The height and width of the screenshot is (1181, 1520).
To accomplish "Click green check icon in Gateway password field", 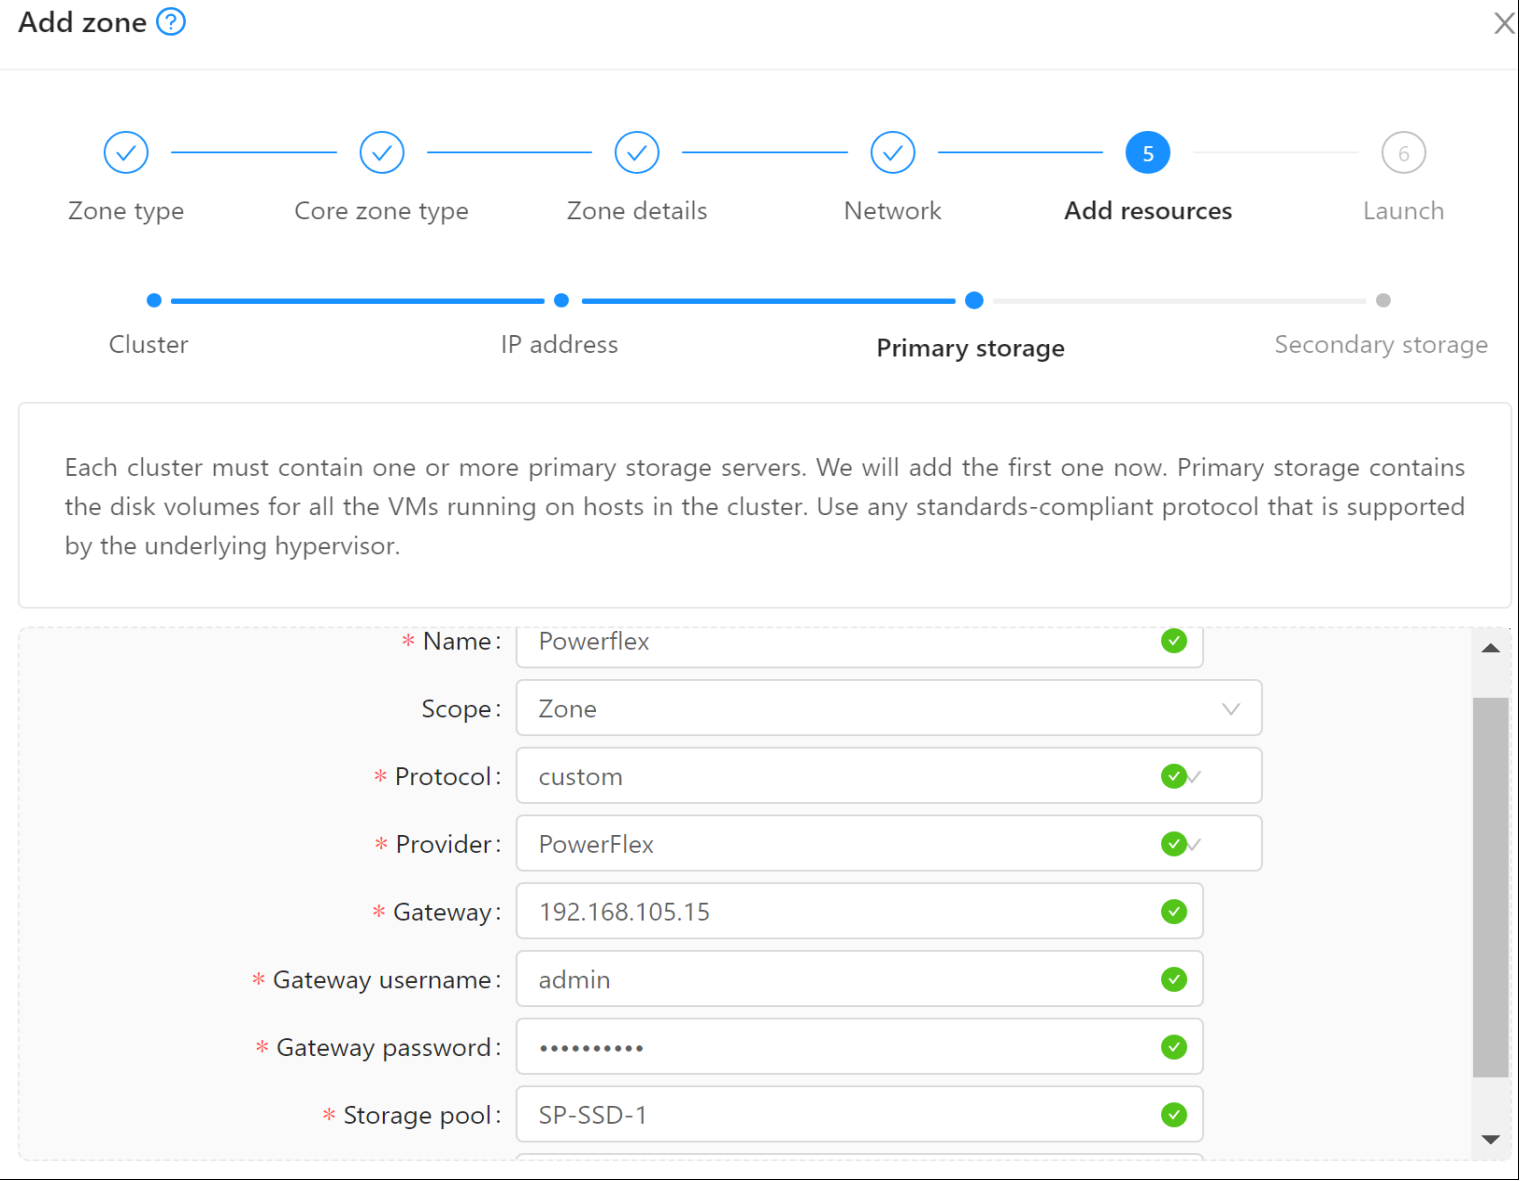I will coord(1174,1047).
